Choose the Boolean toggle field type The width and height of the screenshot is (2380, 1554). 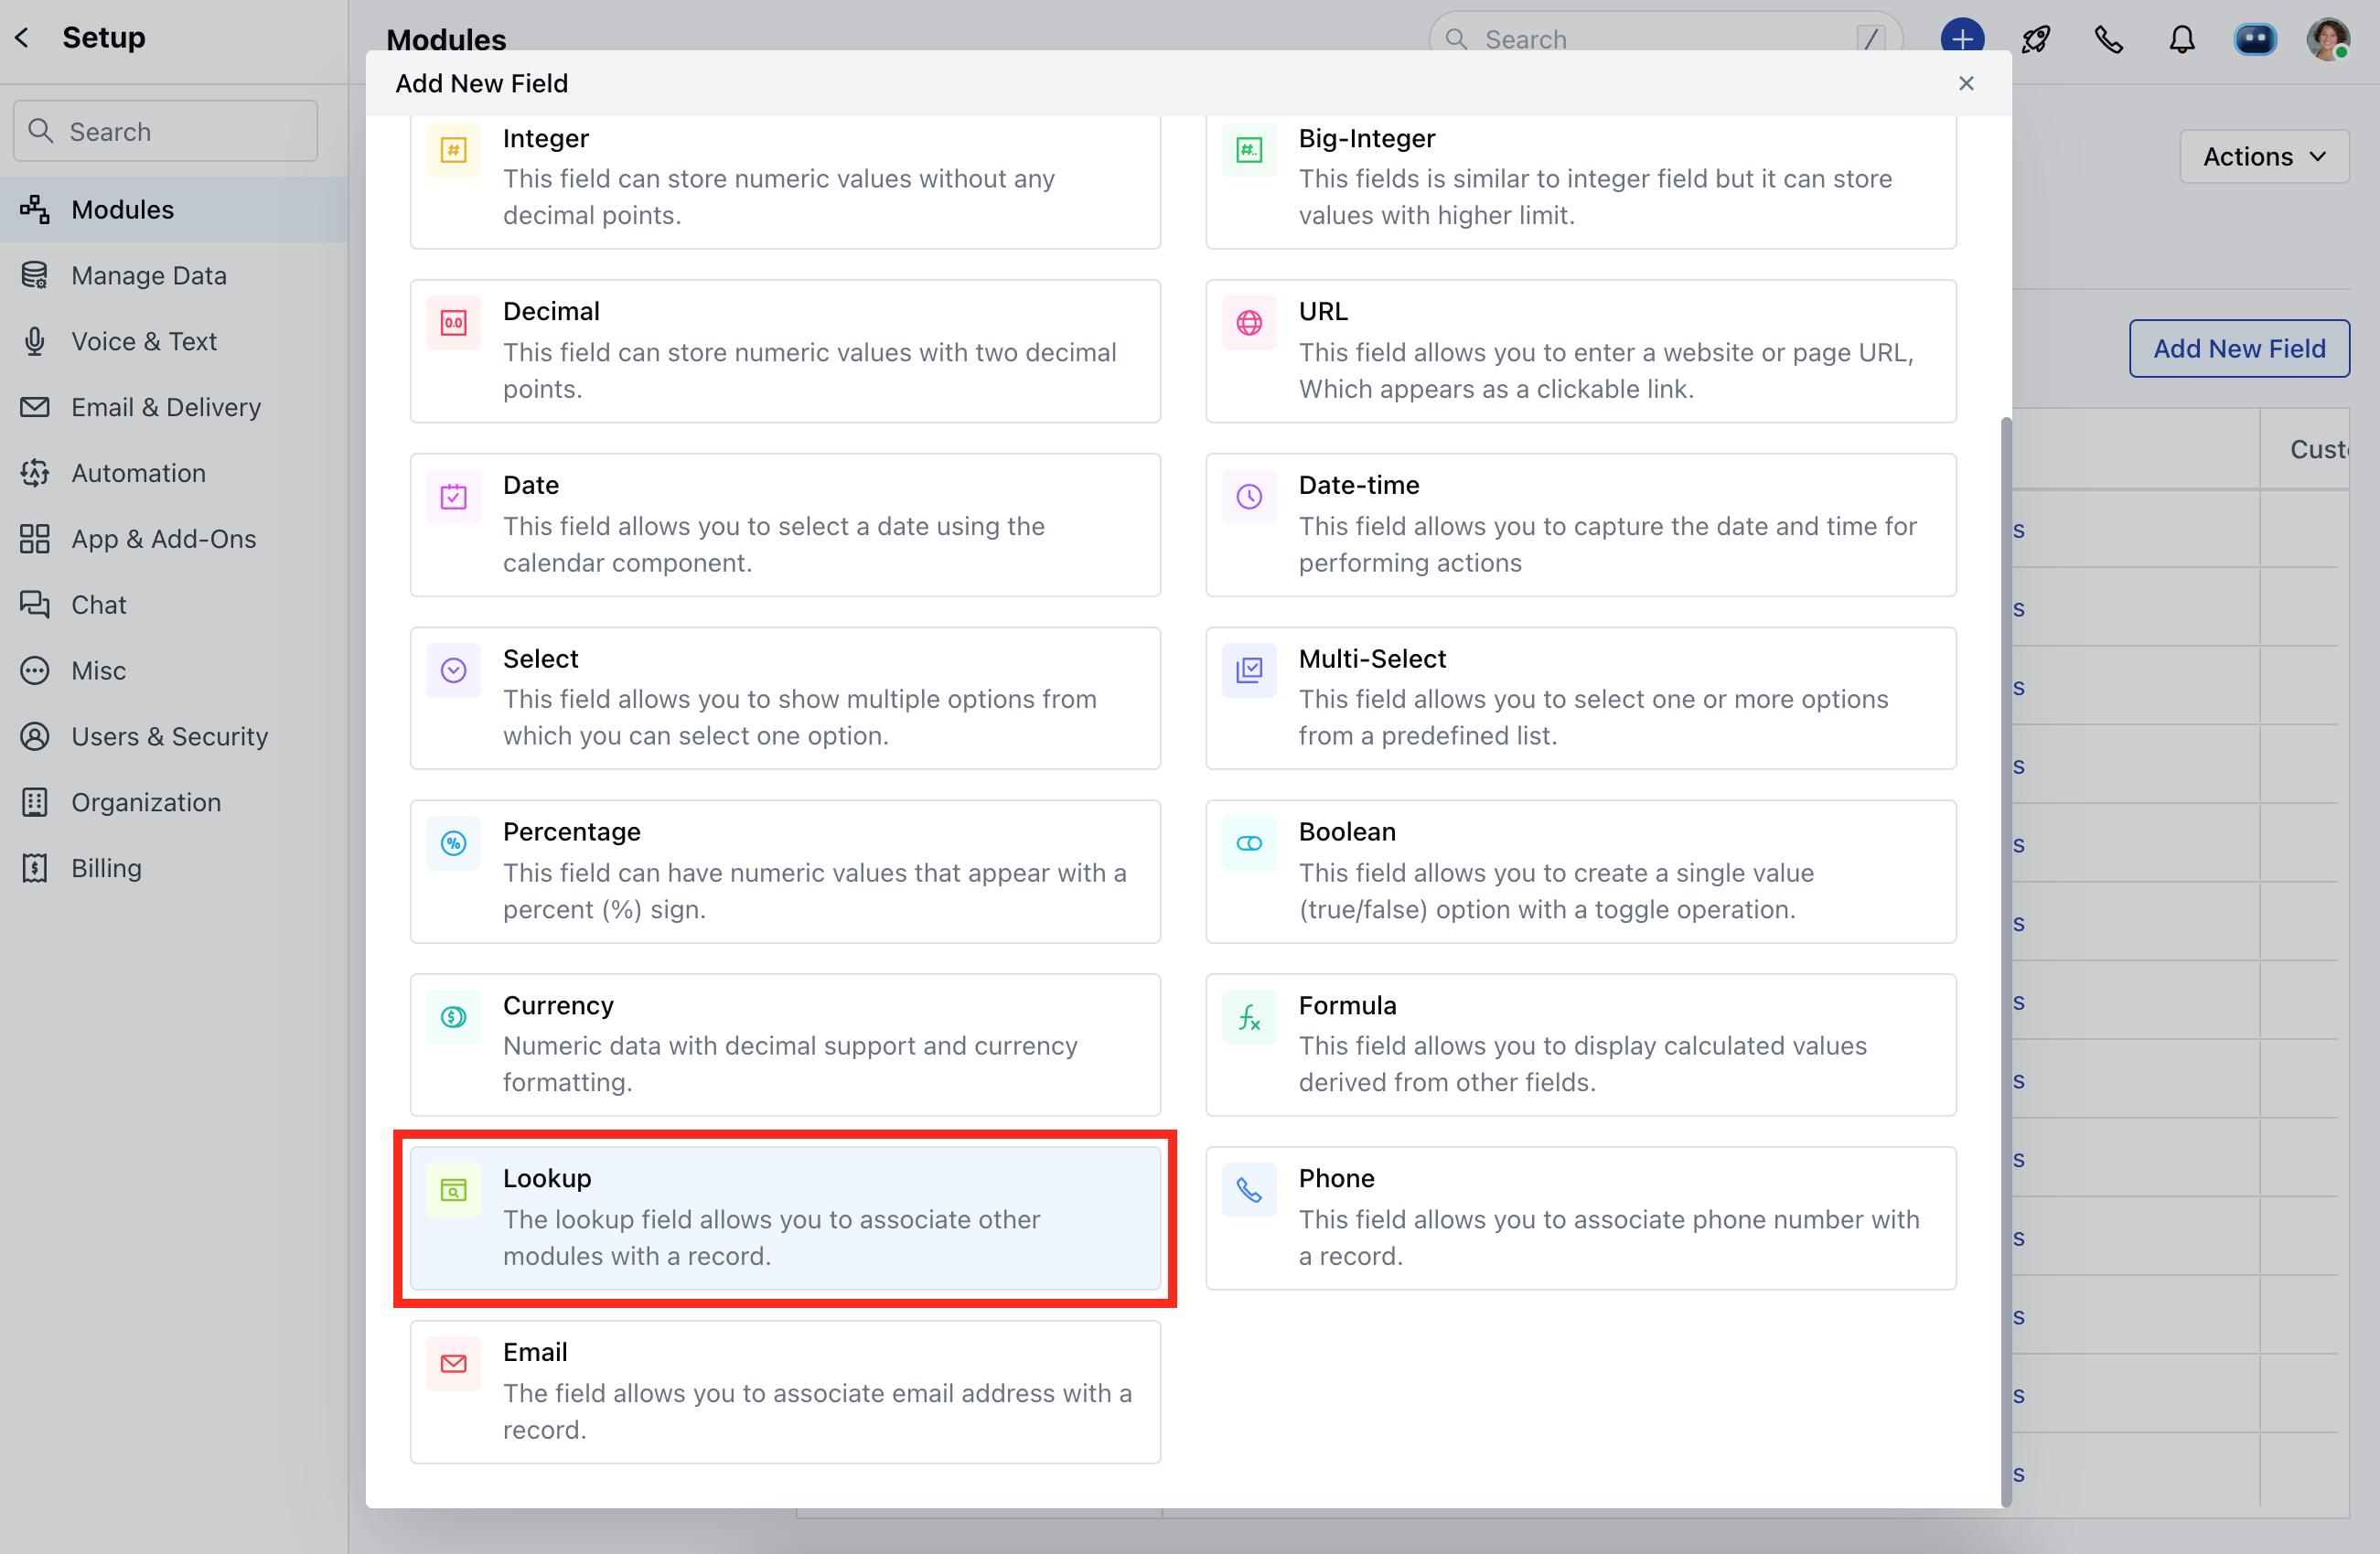coord(1580,870)
